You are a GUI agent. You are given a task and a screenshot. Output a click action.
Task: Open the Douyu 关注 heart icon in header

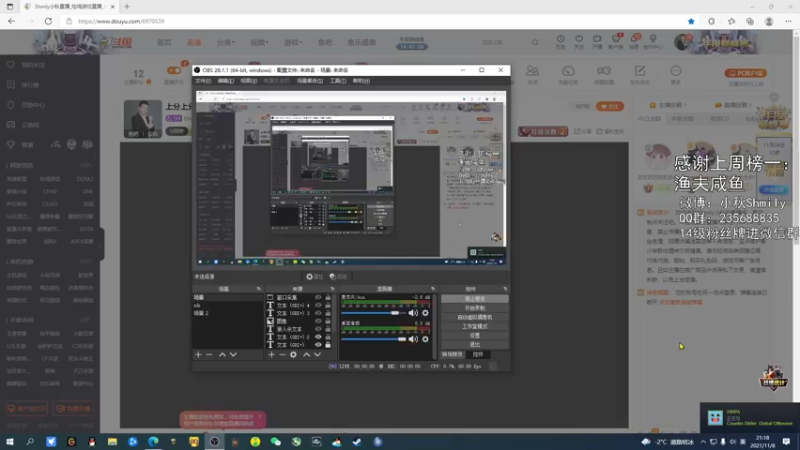[579, 42]
